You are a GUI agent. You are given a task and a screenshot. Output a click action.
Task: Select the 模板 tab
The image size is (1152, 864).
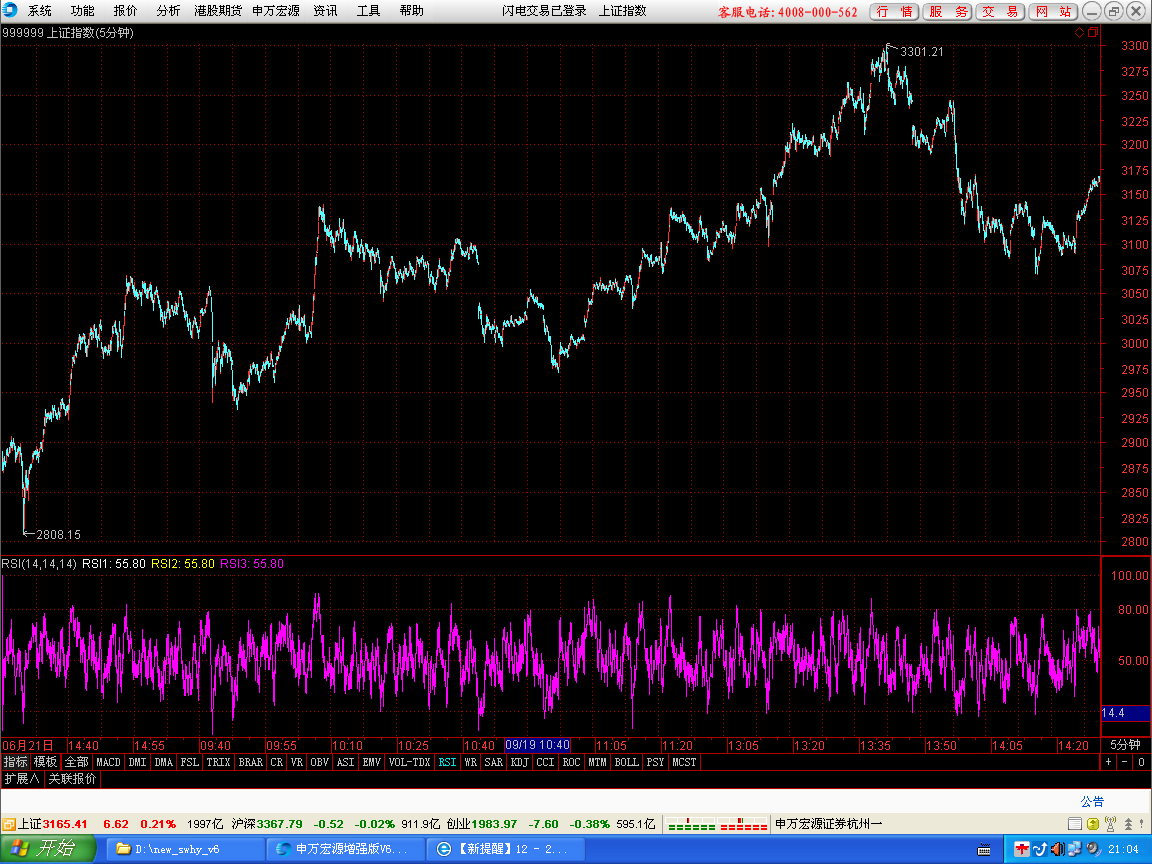point(45,762)
